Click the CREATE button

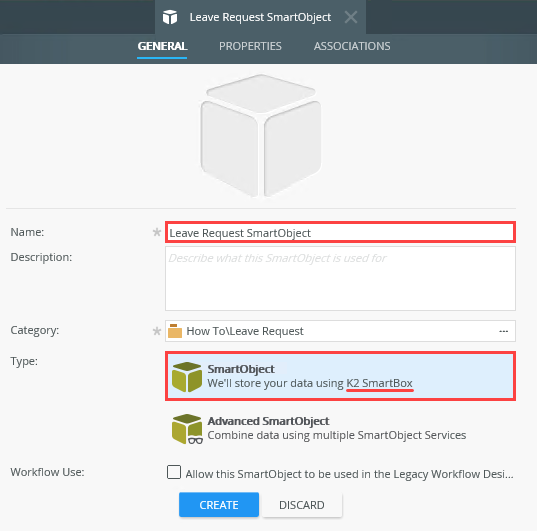(x=219, y=505)
